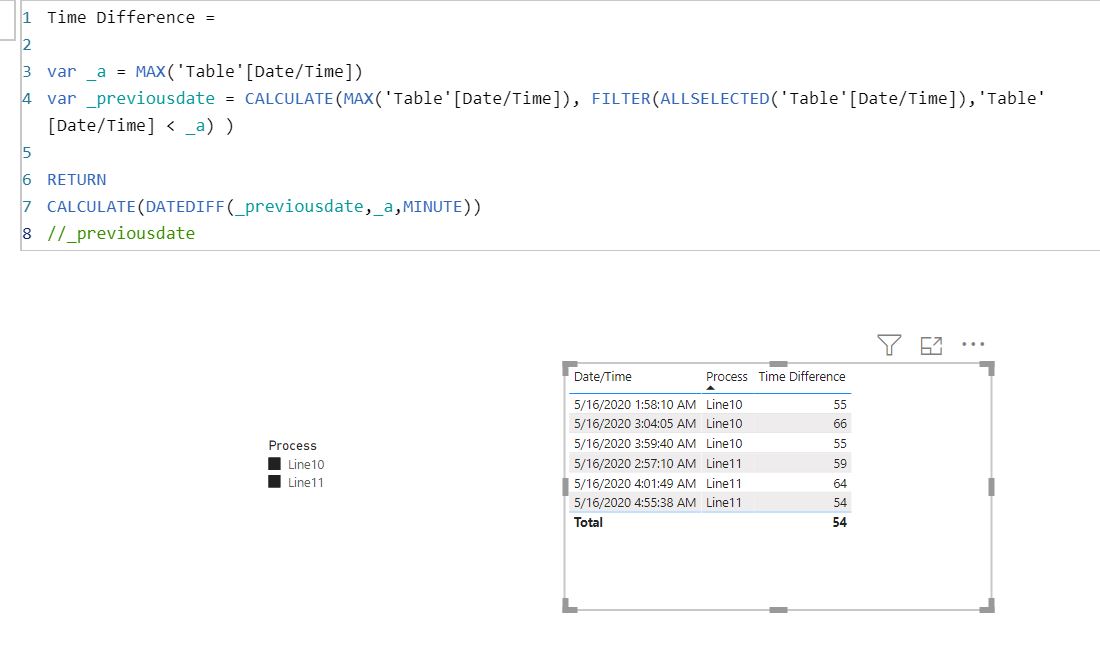Click the bottom-center resize handle of the table visual
This screenshot has height=657, width=1100.
(x=778, y=610)
